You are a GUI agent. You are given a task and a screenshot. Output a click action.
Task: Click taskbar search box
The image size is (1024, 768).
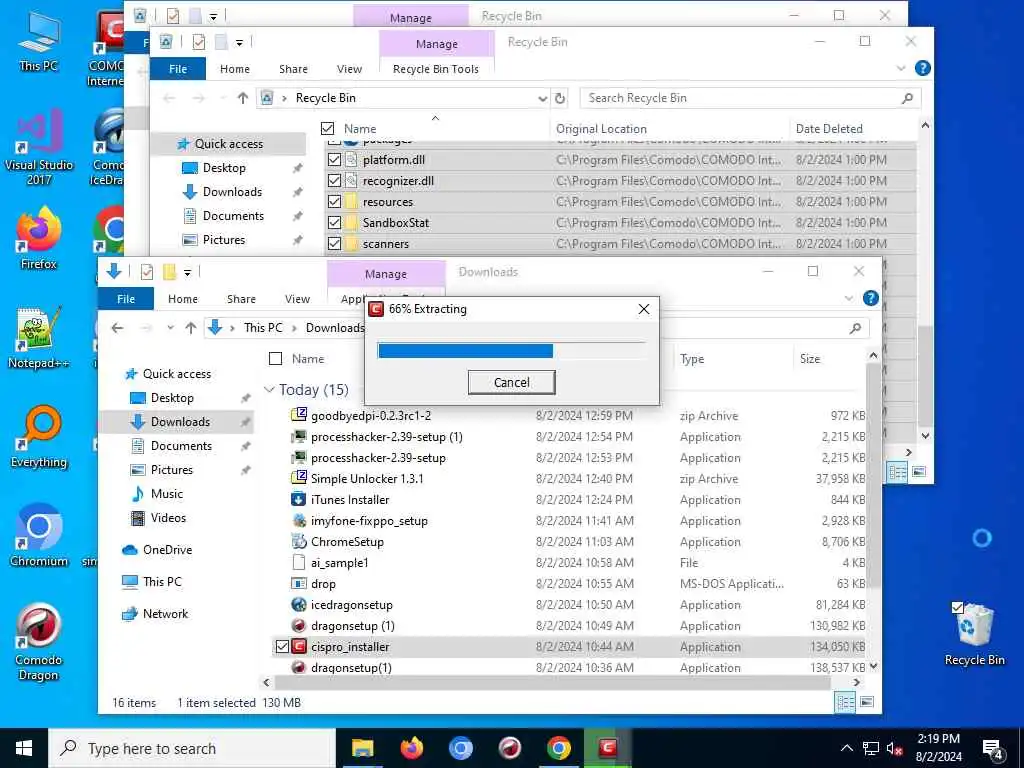192,748
